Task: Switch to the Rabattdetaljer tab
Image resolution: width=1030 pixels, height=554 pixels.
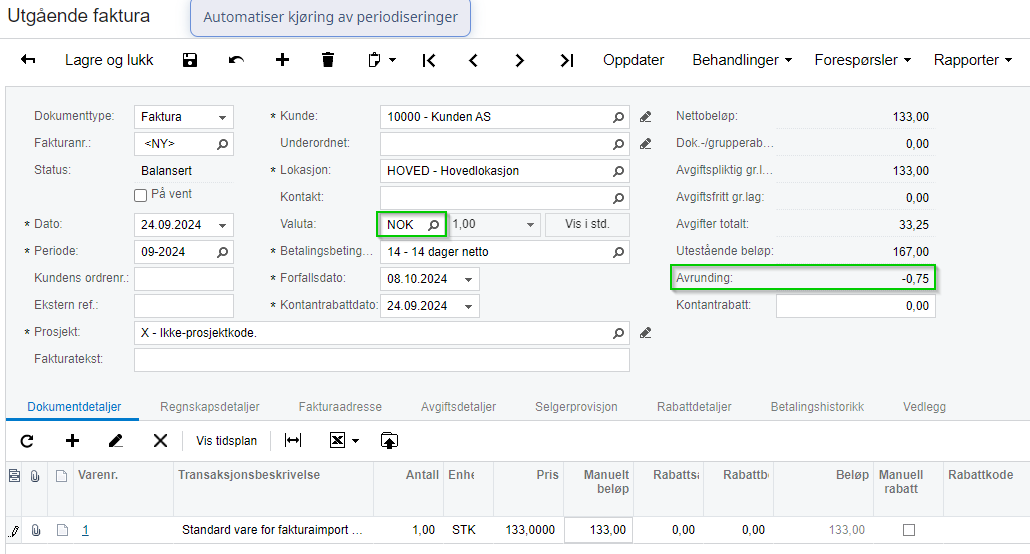Action: click(x=694, y=407)
